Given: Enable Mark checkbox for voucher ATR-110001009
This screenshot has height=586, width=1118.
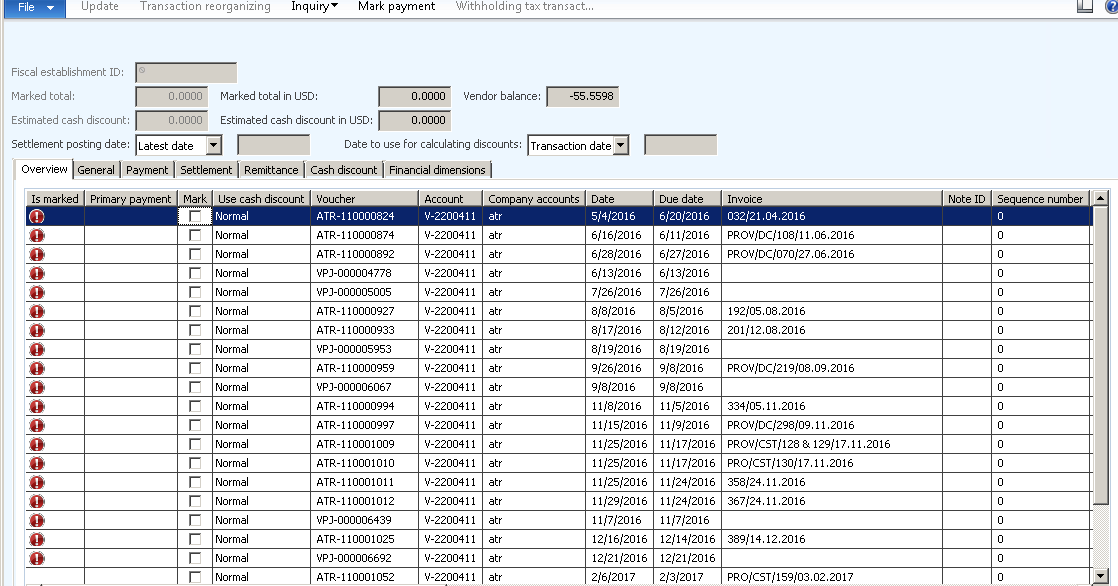Looking at the screenshot, I should tap(196, 444).
